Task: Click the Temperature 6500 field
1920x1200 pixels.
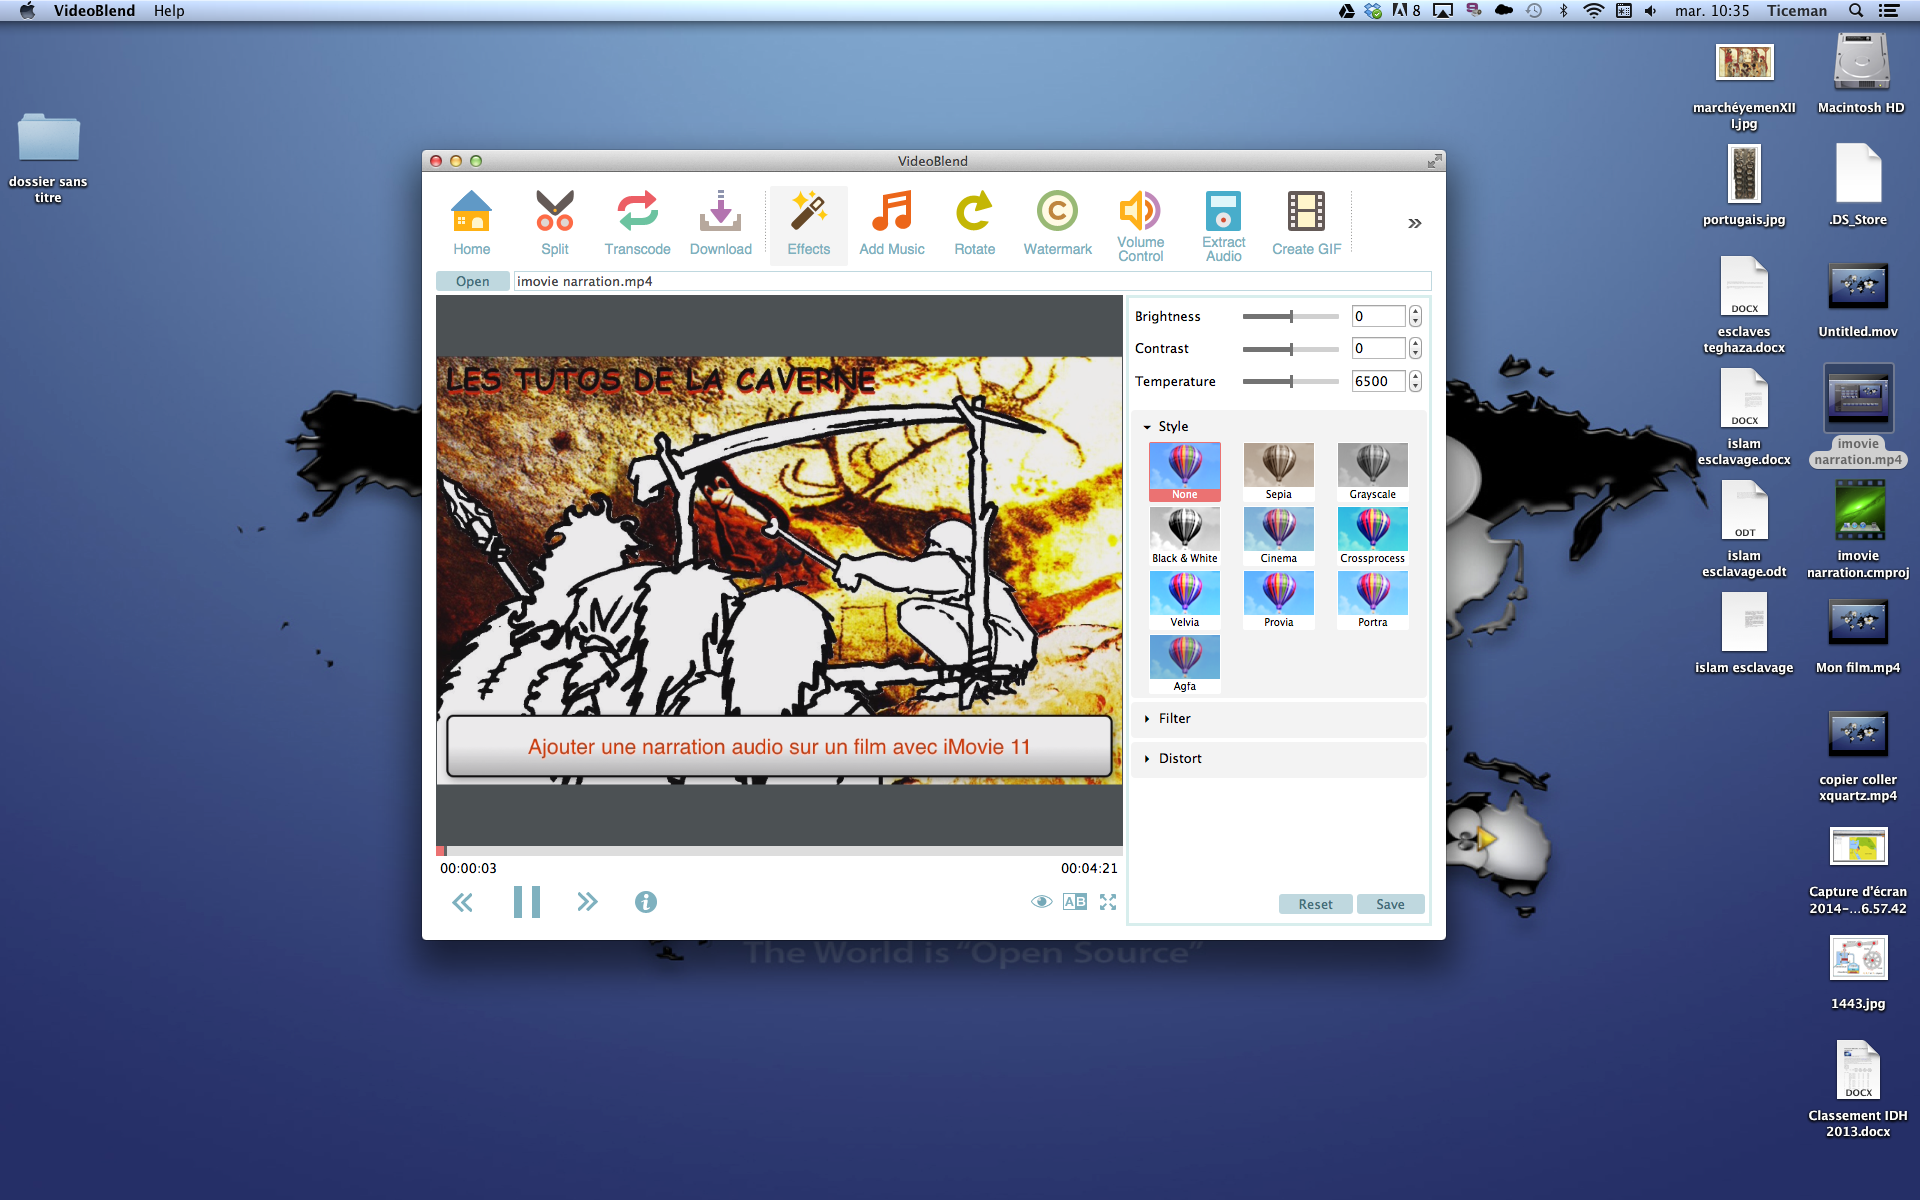Action: tap(1378, 381)
